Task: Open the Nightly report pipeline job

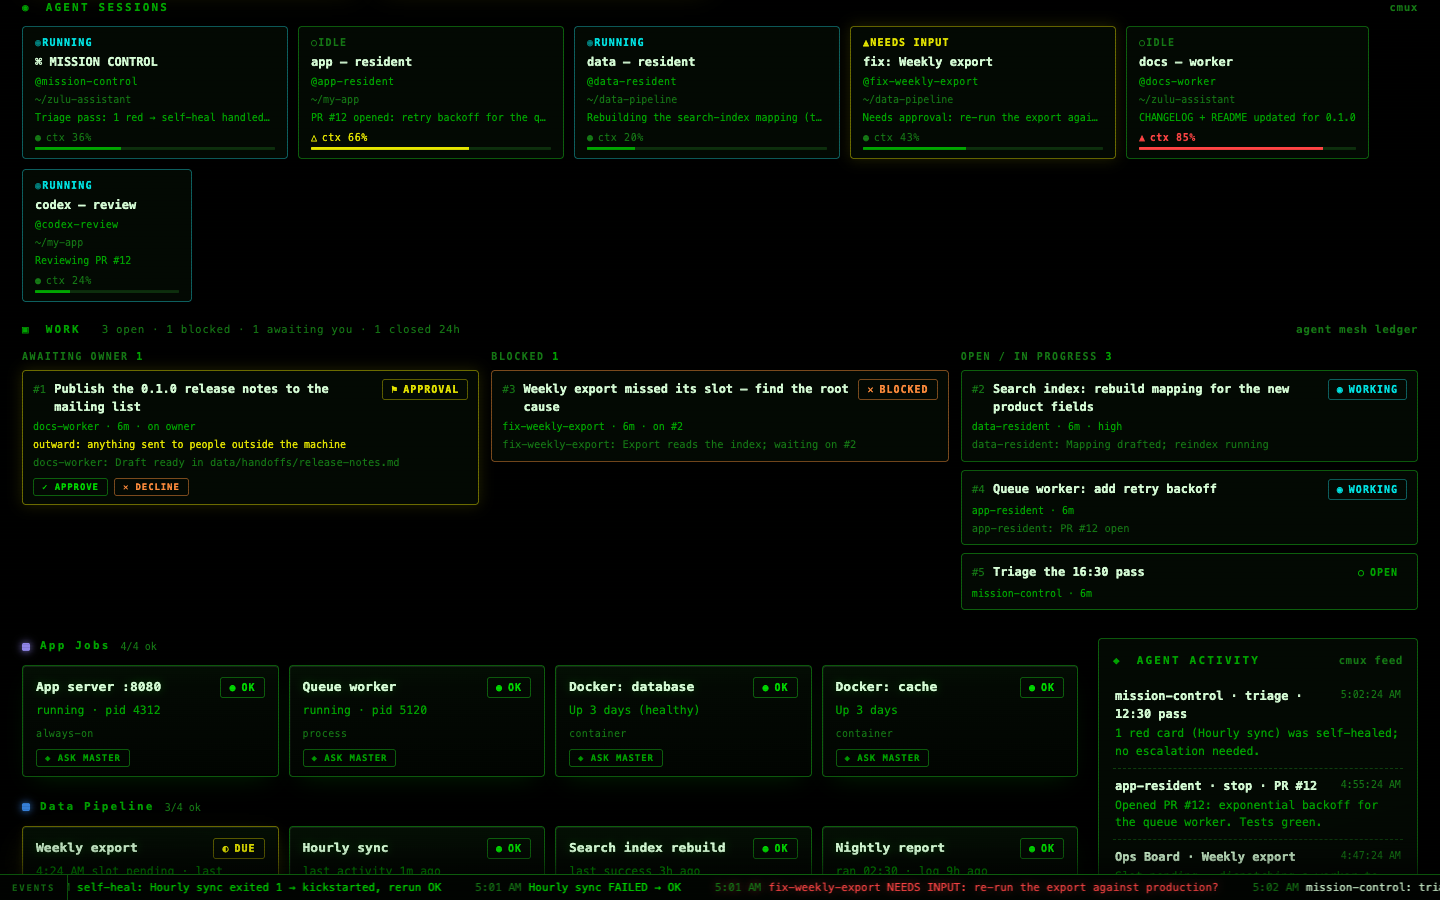Action: [950, 851]
